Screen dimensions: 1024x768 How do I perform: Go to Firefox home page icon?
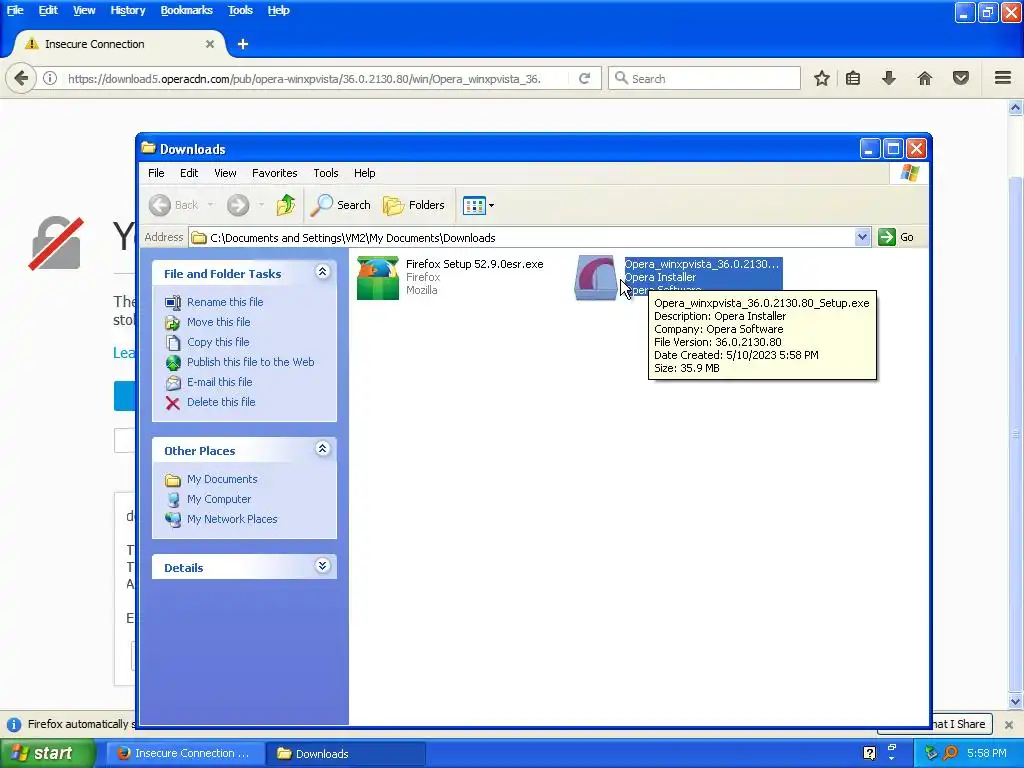tap(925, 78)
